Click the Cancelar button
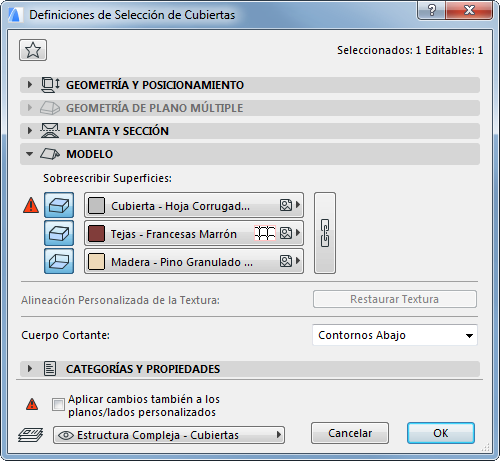500x461 pixels. tap(350, 433)
